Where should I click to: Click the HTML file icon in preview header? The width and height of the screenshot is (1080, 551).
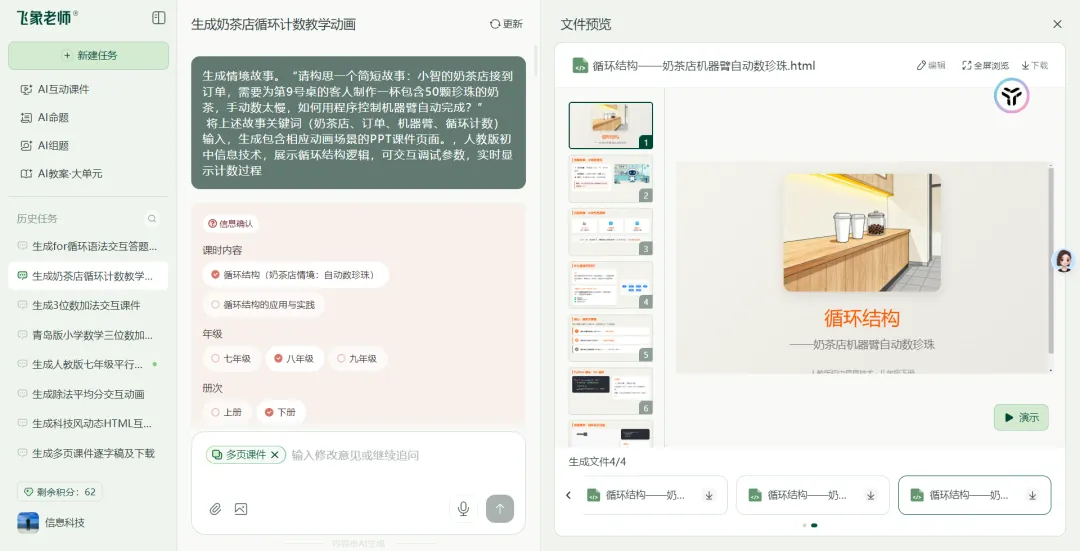click(x=580, y=65)
